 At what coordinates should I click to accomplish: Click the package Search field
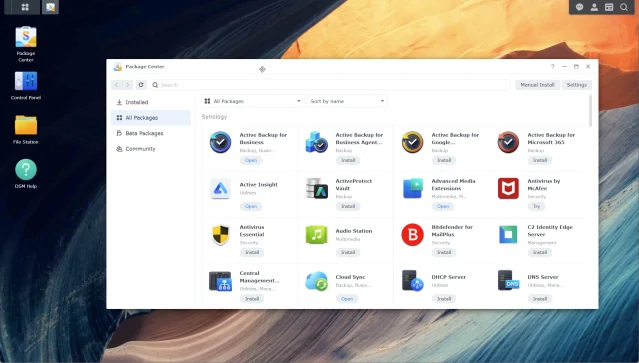tap(330, 85)
